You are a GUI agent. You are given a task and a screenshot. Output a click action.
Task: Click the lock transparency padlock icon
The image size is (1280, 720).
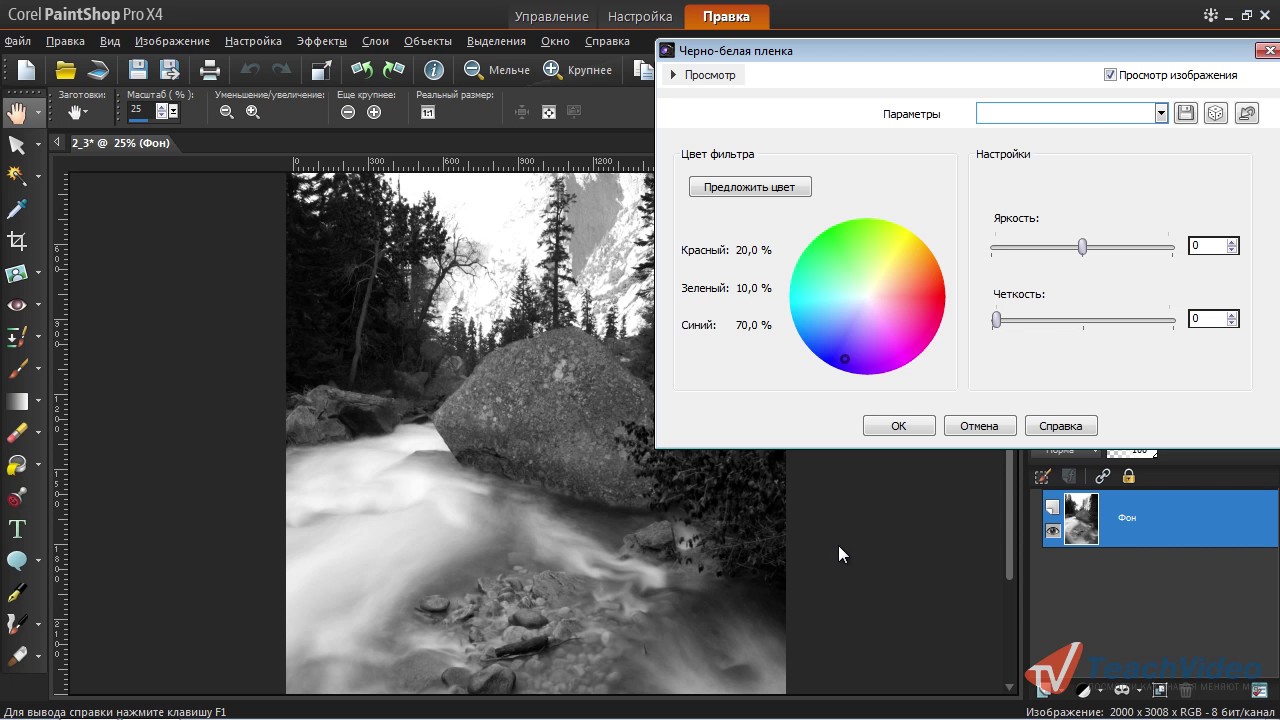(1129, 476)
